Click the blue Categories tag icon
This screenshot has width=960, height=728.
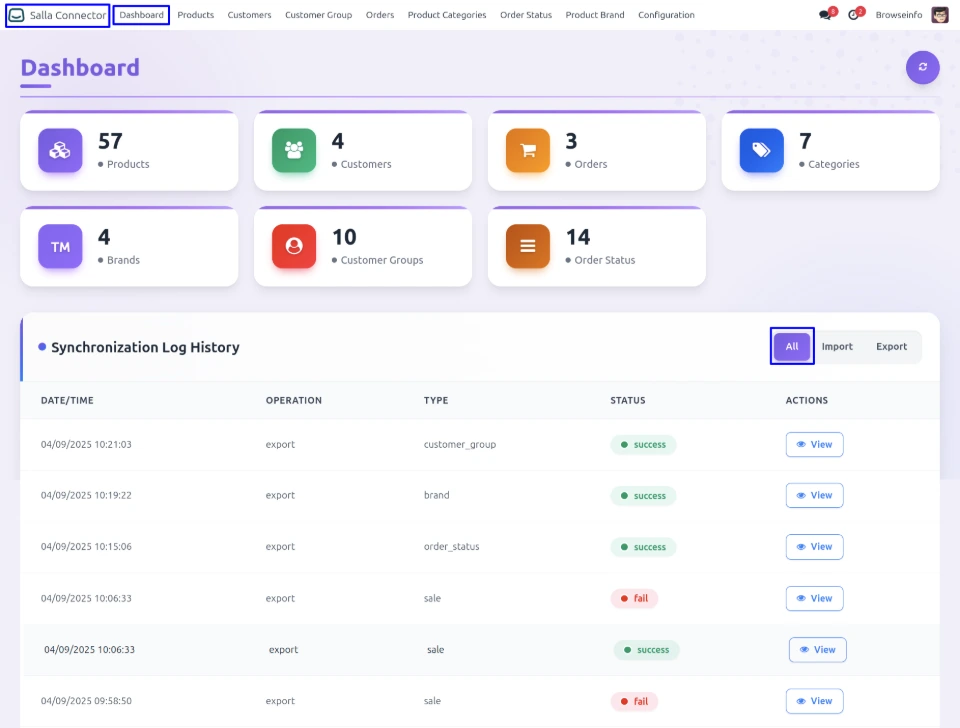(762, 150)
